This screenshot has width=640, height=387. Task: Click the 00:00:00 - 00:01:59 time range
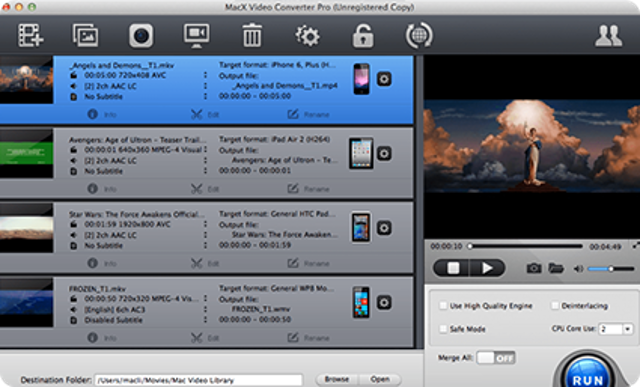(255, 245)
